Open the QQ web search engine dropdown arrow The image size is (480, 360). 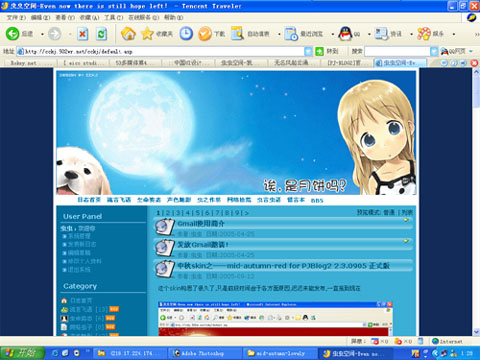471,51
